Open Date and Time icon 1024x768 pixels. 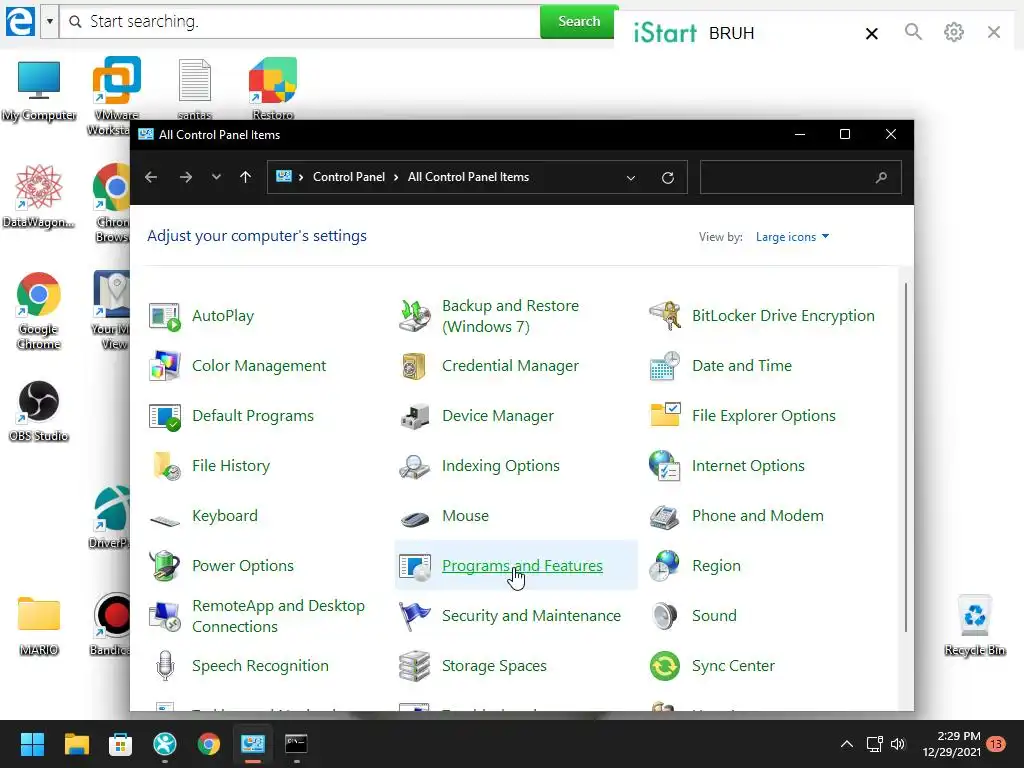[665, 366]
